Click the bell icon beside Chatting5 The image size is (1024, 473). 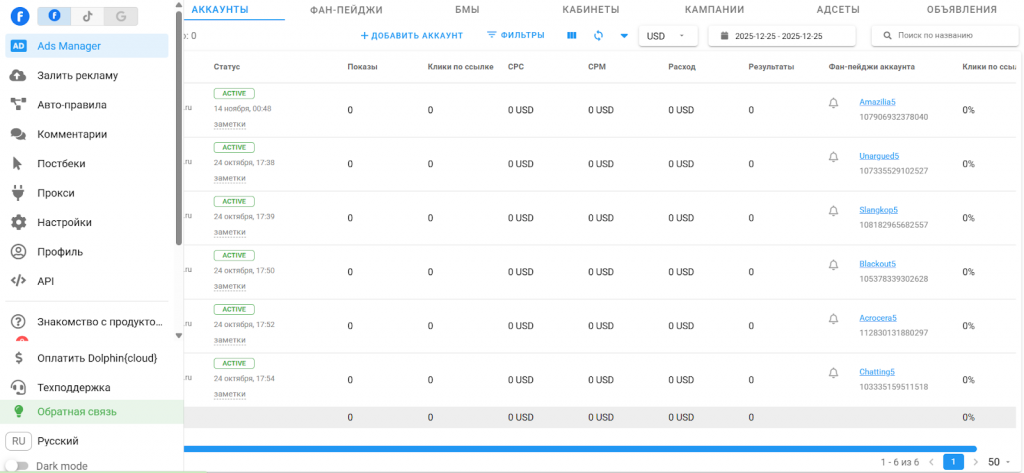pyautogui.click(x=833, y=372)
